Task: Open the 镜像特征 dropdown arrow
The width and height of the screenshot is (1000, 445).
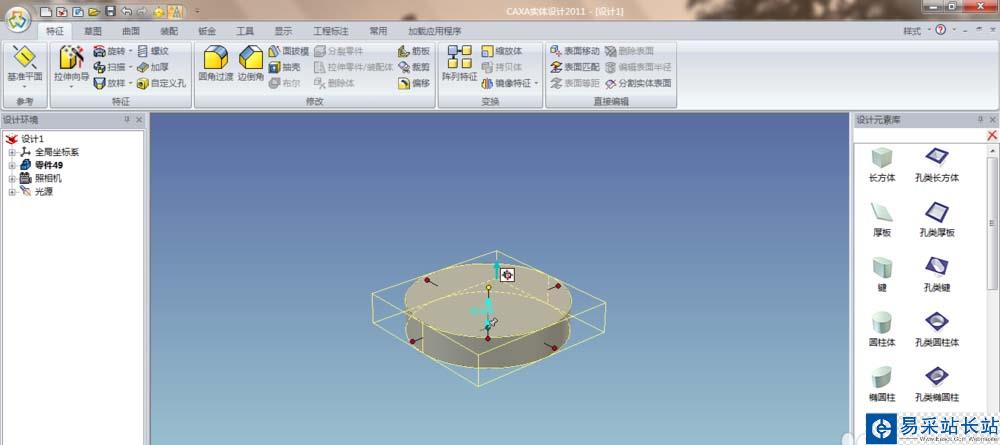Action: [x=536, y=83]
